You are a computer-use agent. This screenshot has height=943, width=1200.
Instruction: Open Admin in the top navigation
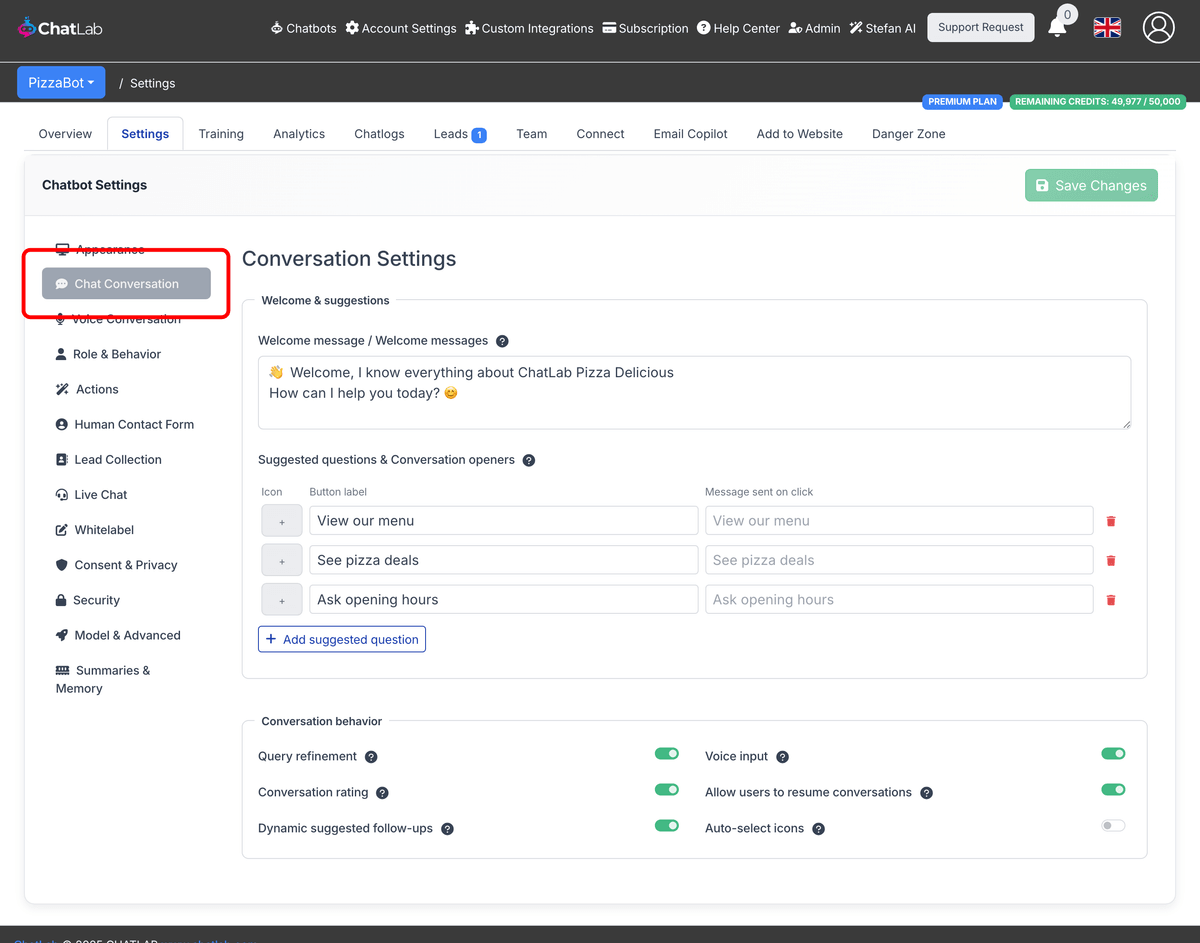[x=814, y=28]
